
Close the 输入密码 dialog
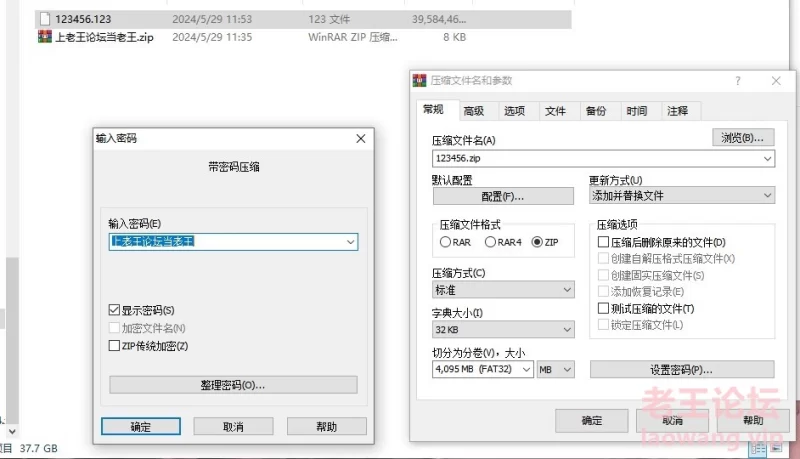[361, 139]
